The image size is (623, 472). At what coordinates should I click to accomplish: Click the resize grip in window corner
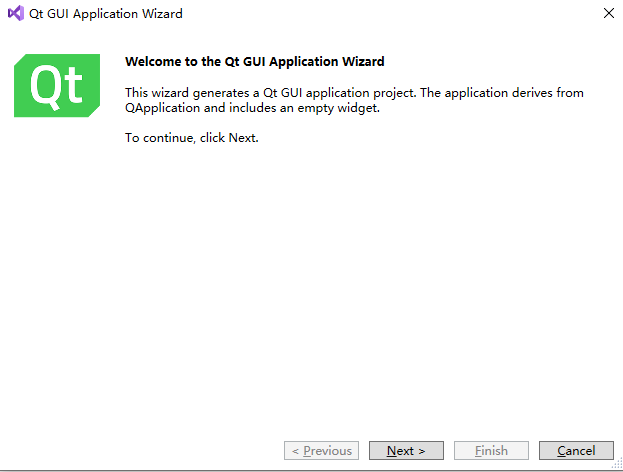(617, 464)
